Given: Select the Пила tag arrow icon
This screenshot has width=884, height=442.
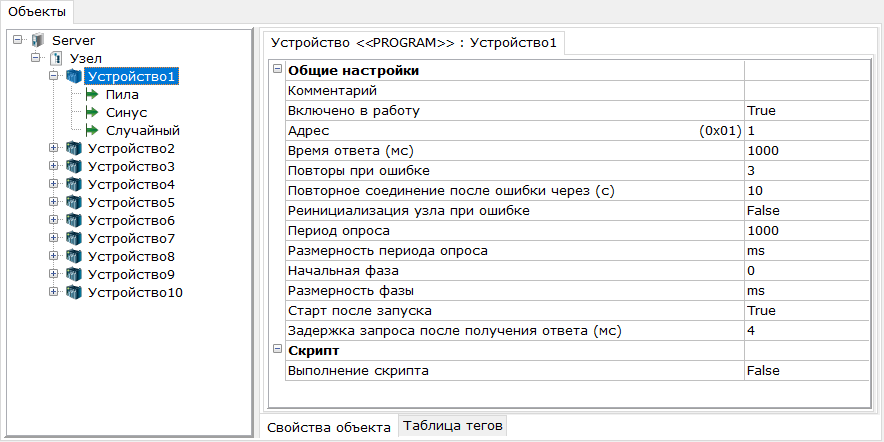Looking at the screenshot, I should coord(92,94).
